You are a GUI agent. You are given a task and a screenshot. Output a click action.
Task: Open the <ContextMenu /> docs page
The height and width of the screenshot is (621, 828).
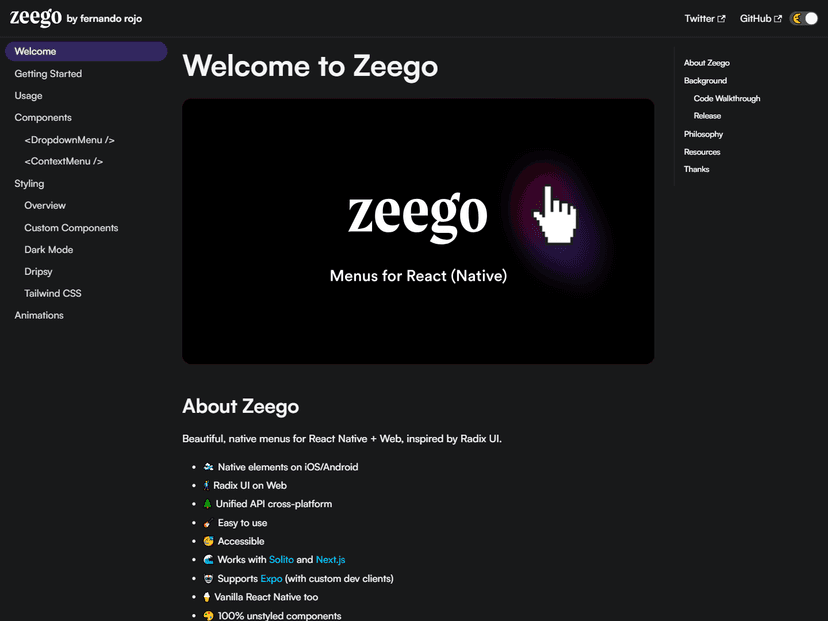pos(63,162)
